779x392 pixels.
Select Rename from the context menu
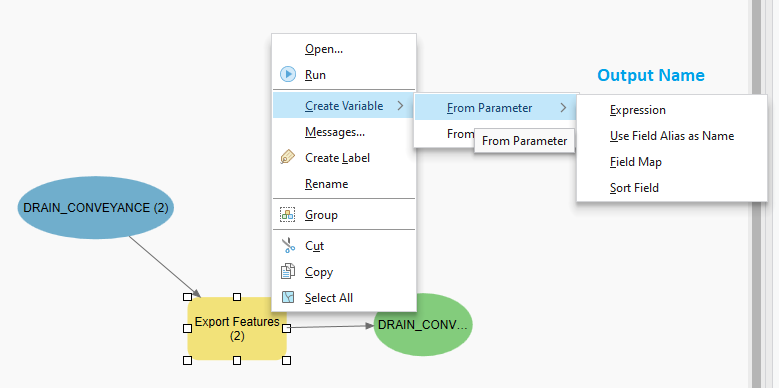(344, 183)
